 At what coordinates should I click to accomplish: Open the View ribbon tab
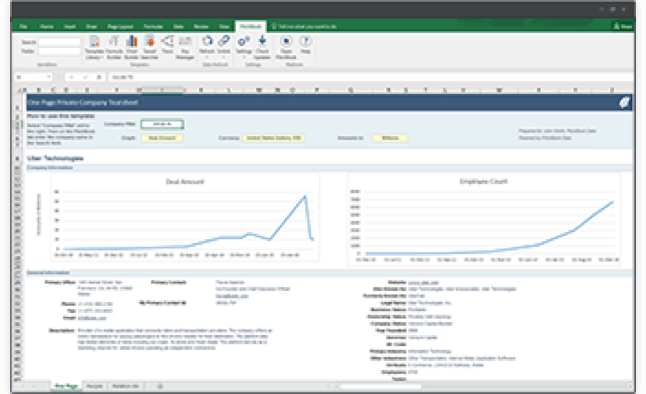pyautogui.click(x=224, y=26)
